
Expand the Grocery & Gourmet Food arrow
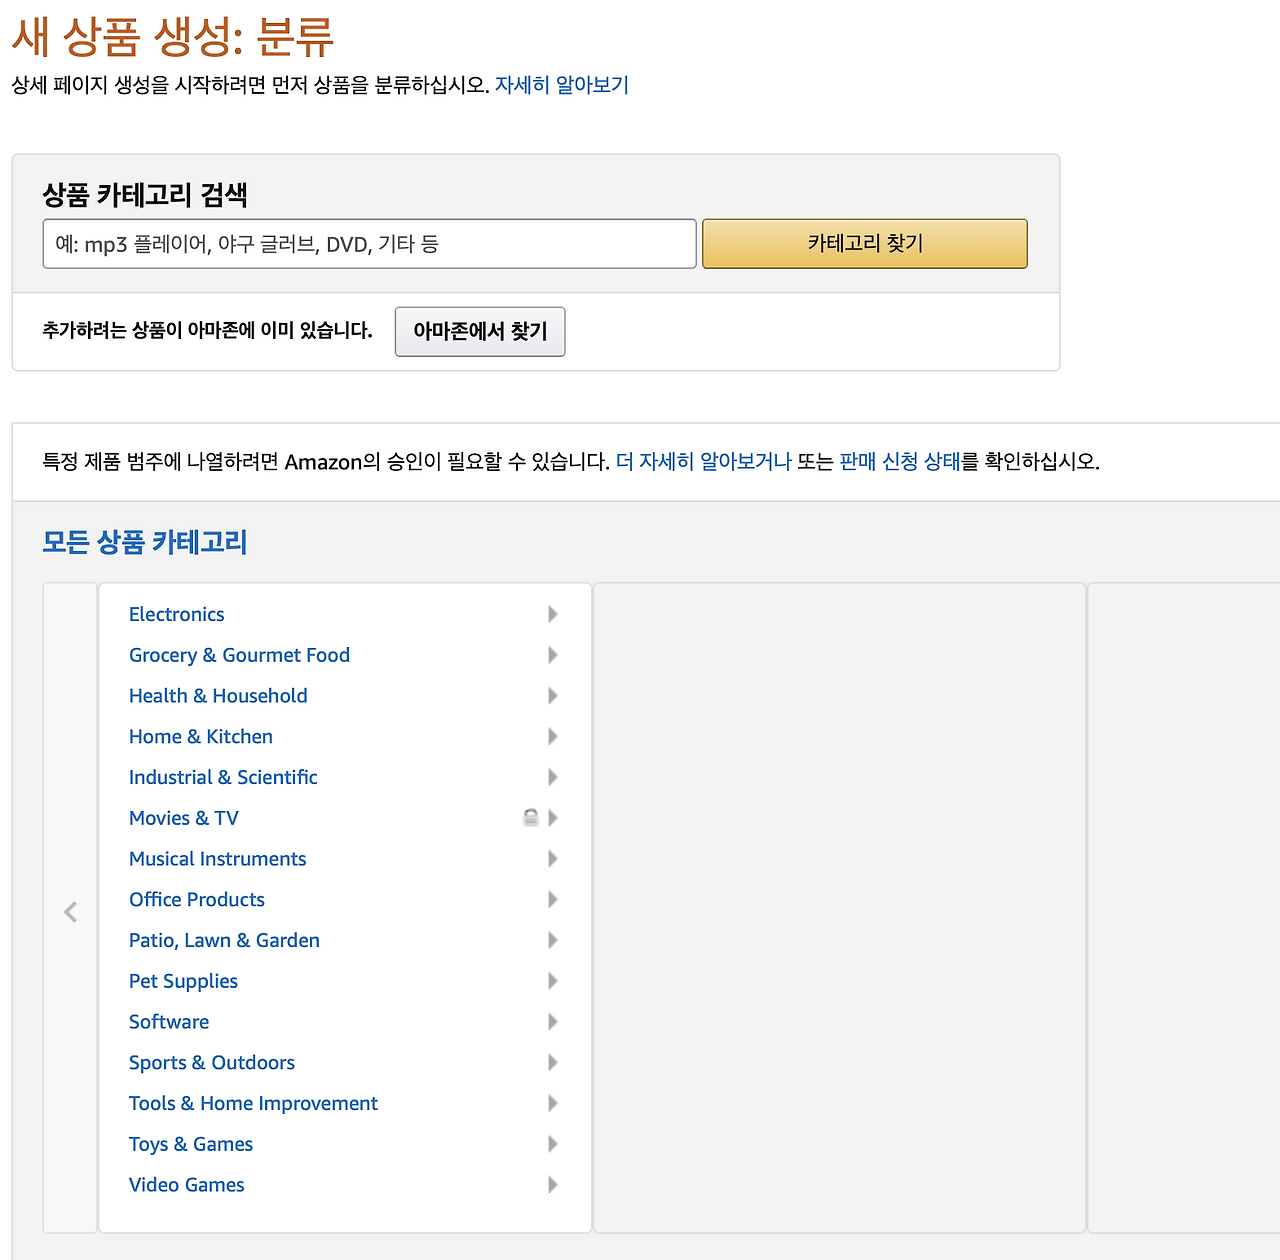point(553,655)
